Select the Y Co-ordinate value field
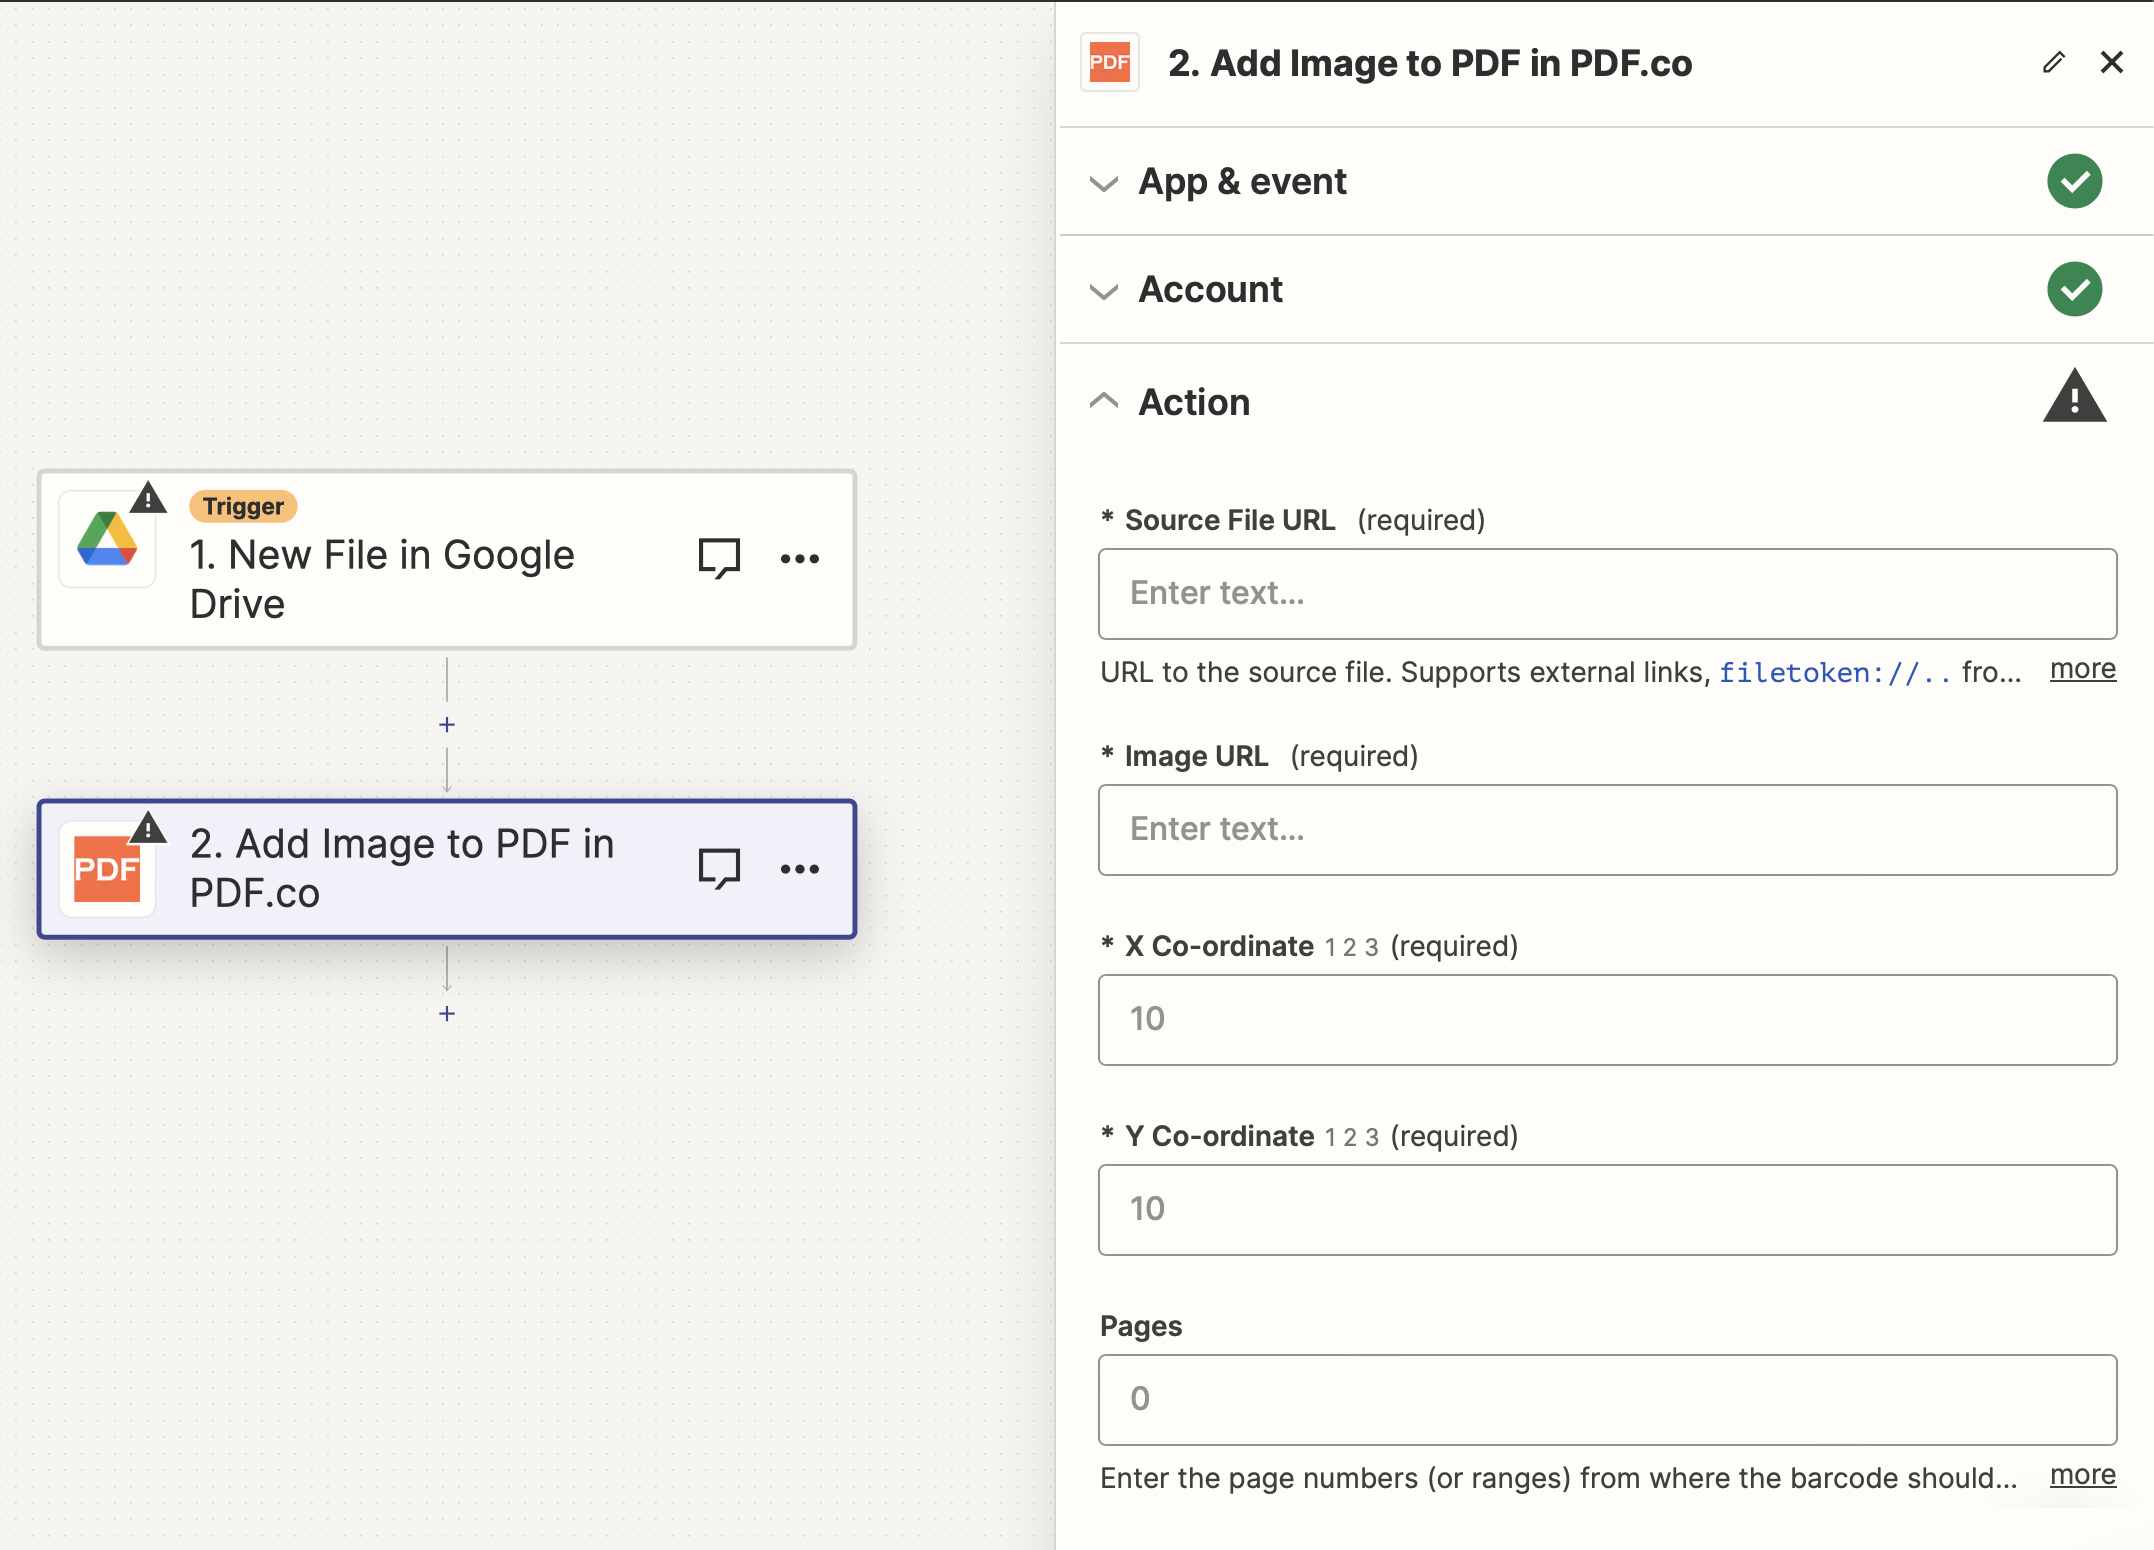Viewport: 2154px width, 1550px height. [x=1606, y=1209]
